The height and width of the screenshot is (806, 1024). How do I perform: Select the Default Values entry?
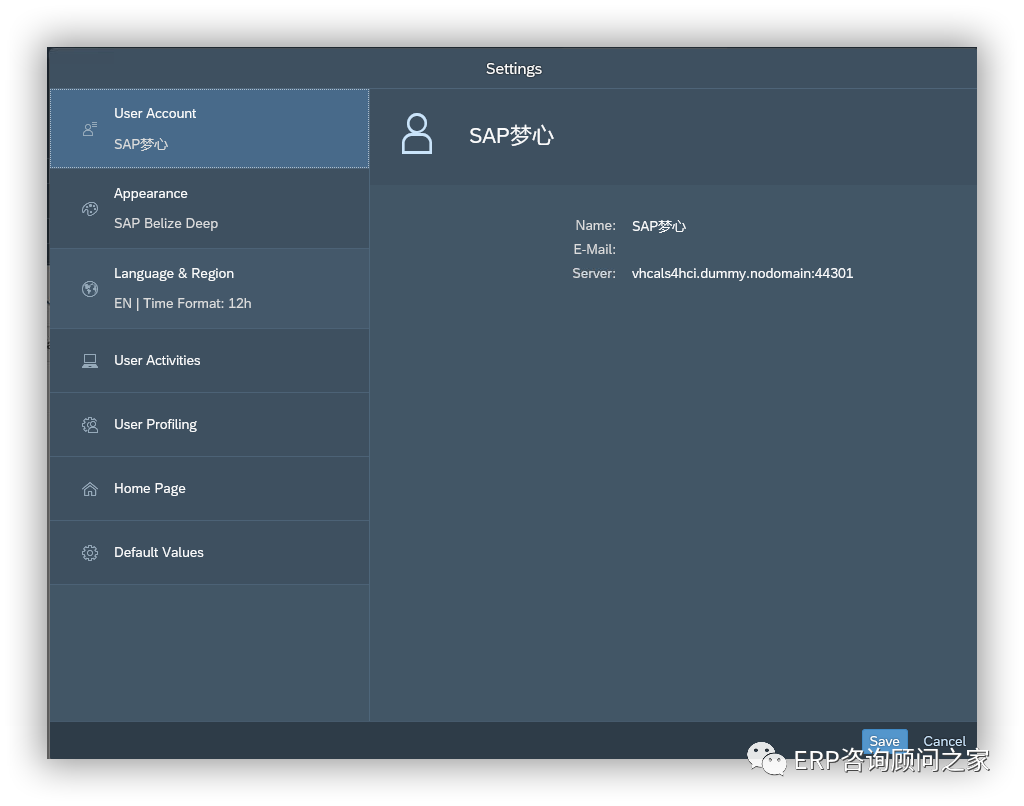[x=210, y=553]
